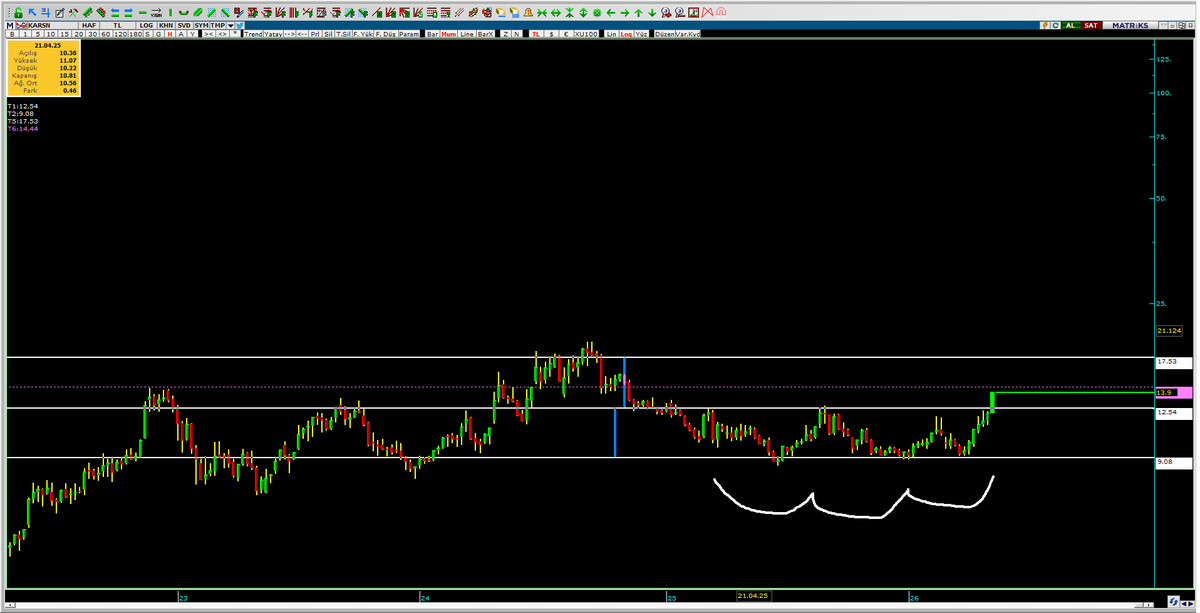
Task: Click the lightning bolt icon
Action: [1044, 25]
